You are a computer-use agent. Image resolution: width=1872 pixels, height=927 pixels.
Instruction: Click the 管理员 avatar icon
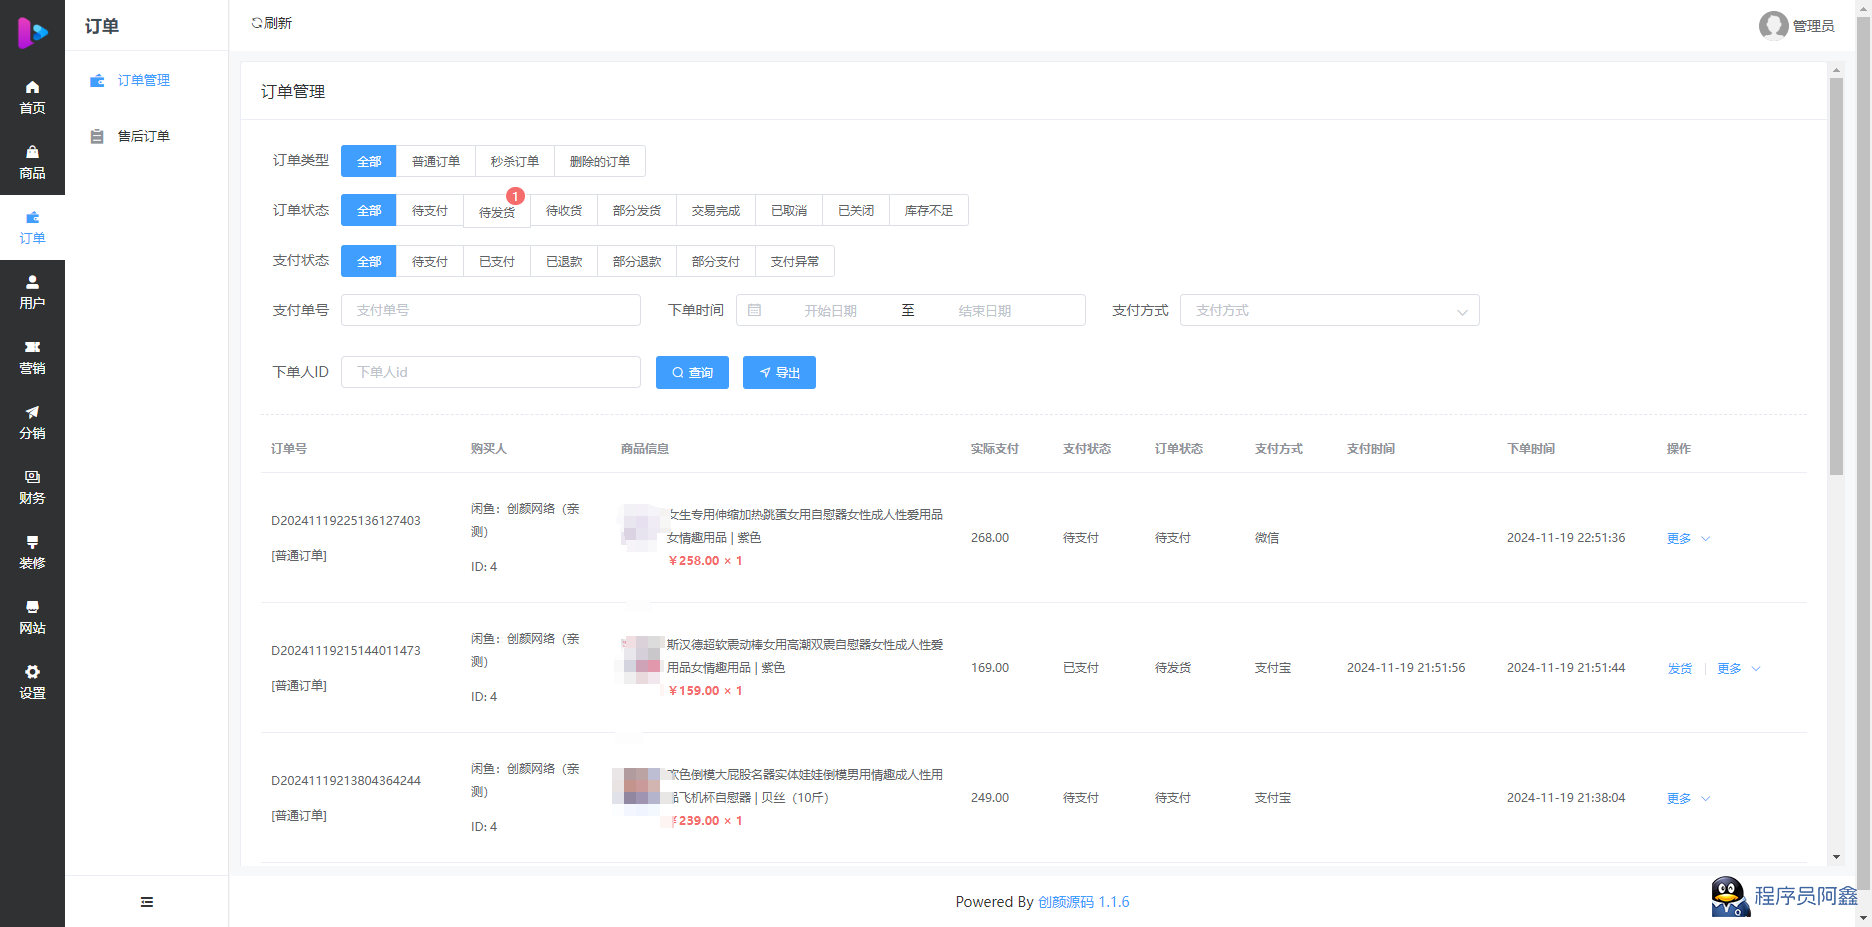[1773, 25]
